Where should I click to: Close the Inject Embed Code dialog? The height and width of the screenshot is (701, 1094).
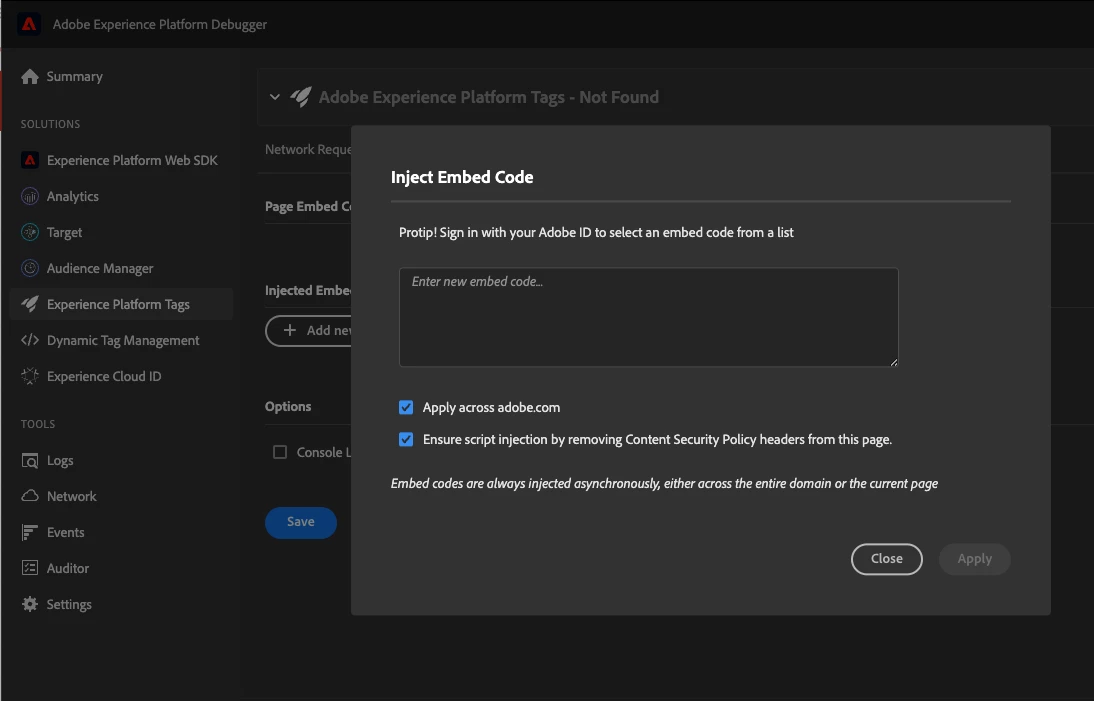pos(887,559)
